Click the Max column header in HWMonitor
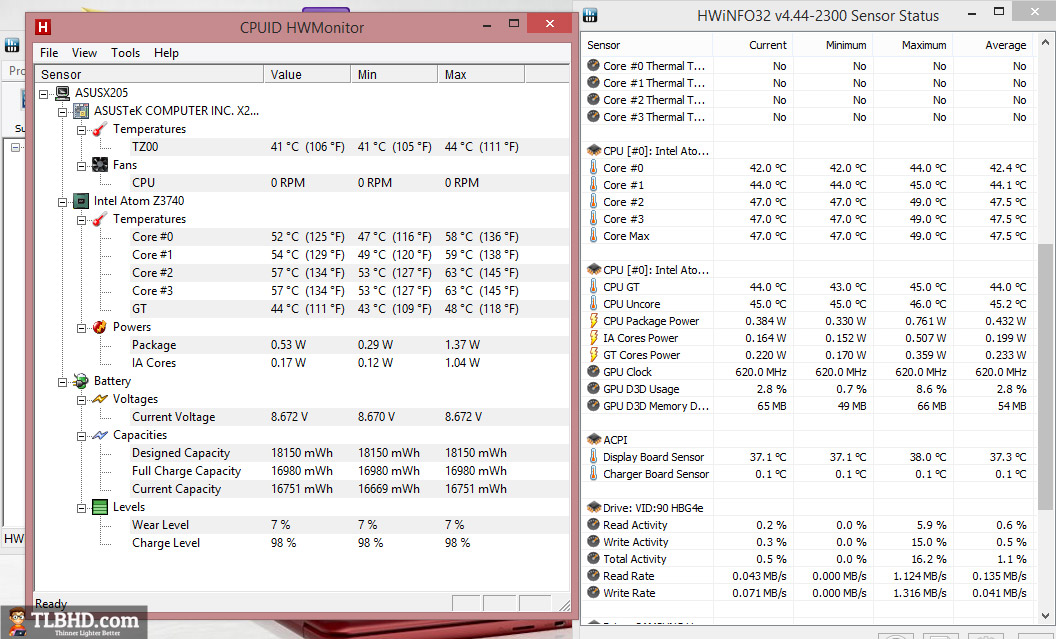This screenshot has height=639, width=1056. pos(481,74)
